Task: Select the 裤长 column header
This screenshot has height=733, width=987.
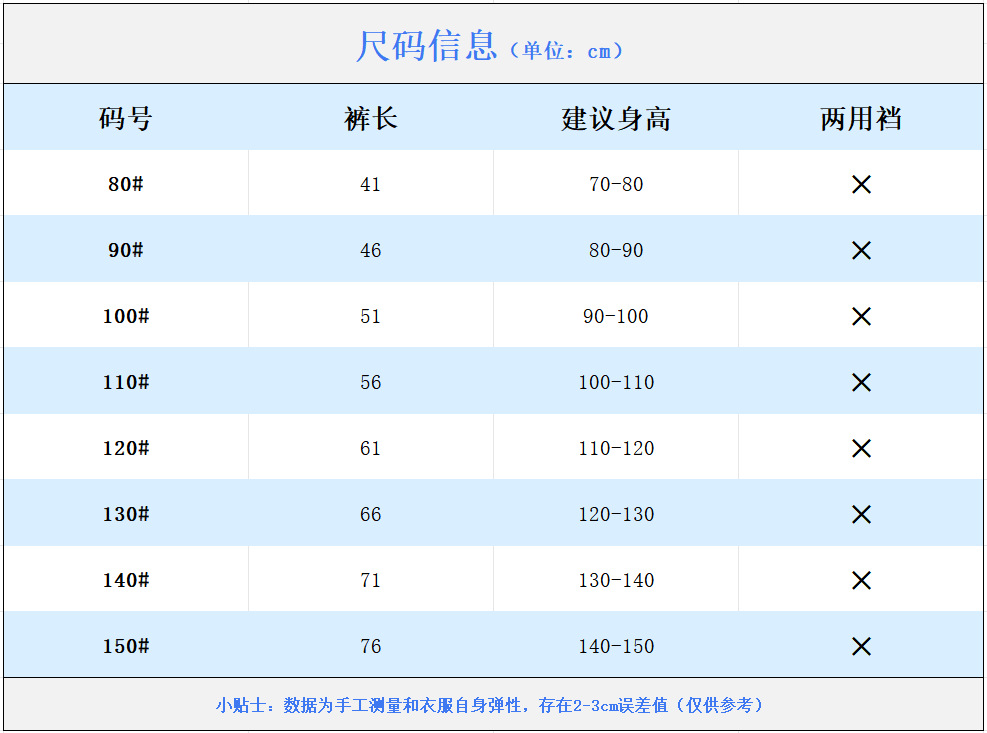Action: [x=371, y=118]
